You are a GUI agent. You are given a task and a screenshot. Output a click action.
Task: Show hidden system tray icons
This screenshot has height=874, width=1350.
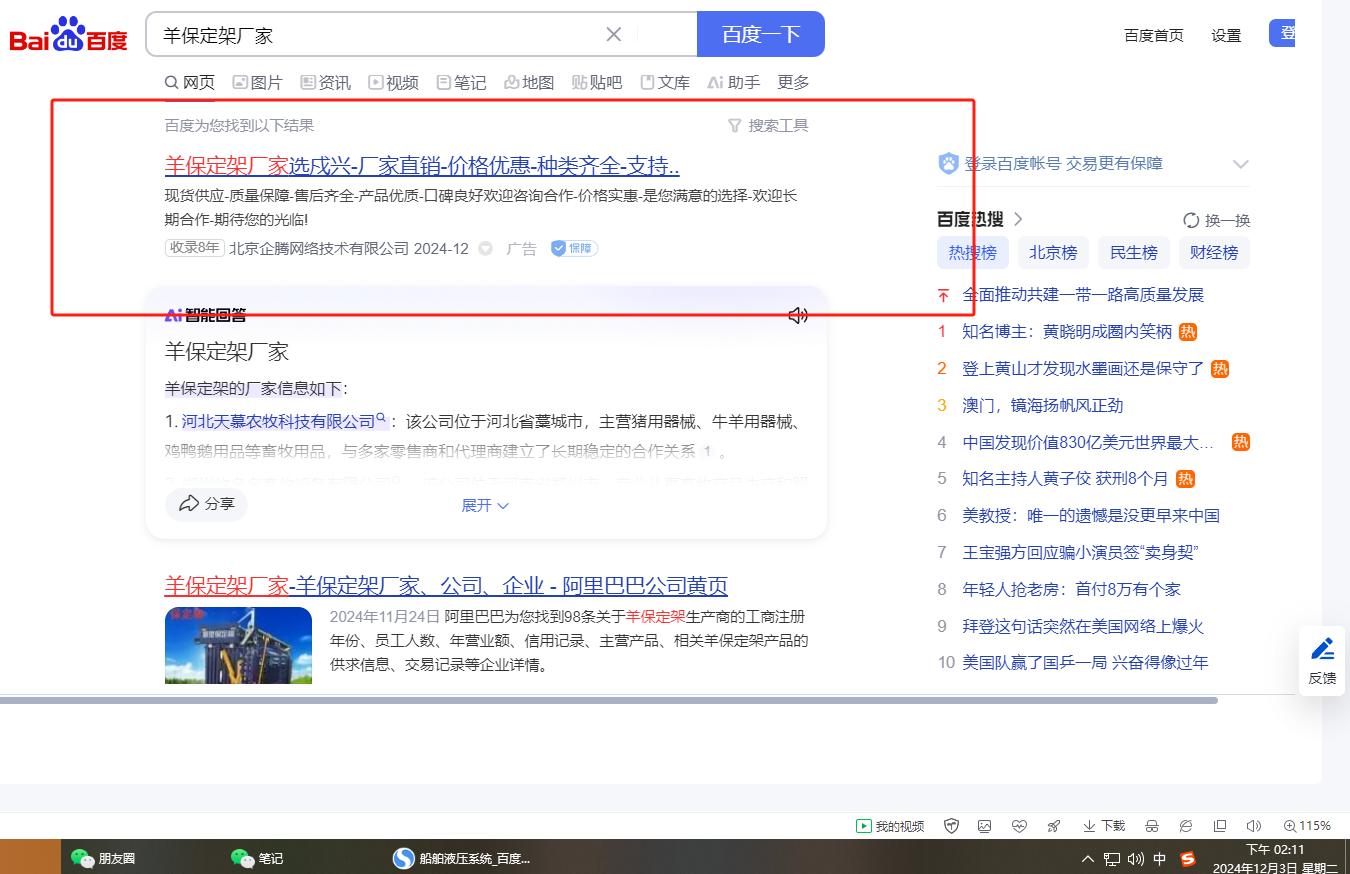click(1088, 859)
